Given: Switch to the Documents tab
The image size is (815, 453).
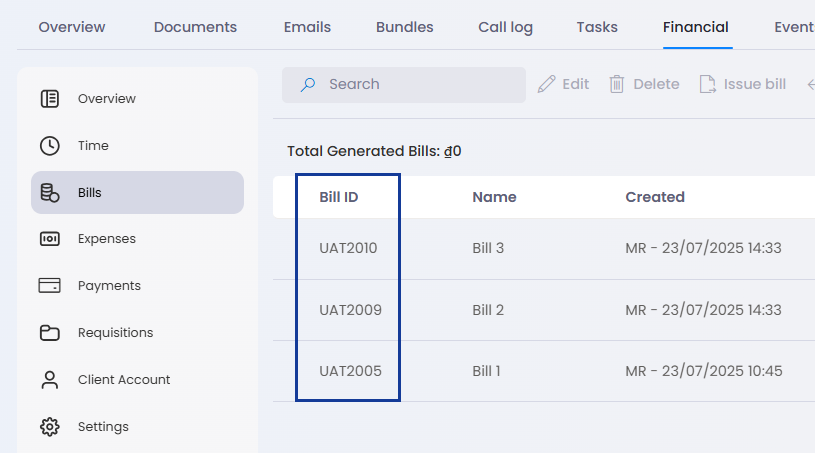Looking at the screenshot, I should pos(195,27).
